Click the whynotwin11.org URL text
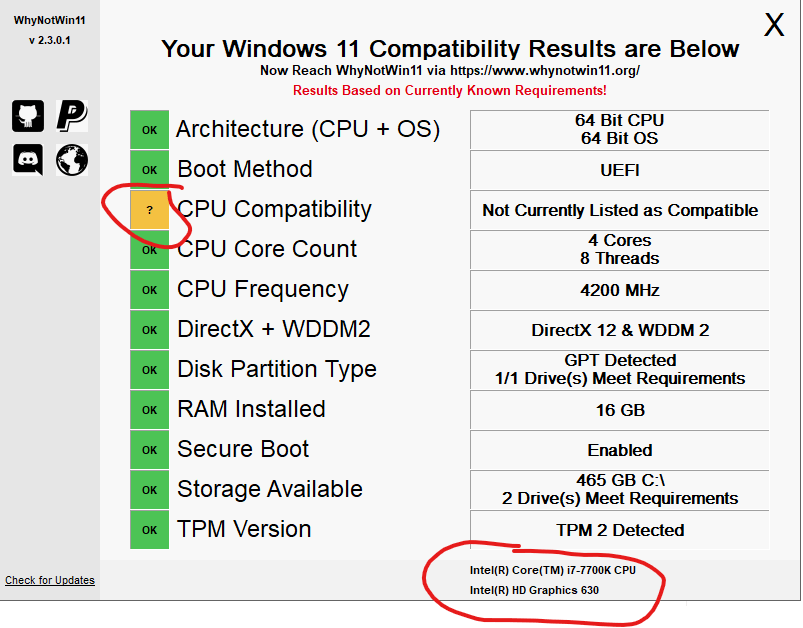 (x=545, y=70)
